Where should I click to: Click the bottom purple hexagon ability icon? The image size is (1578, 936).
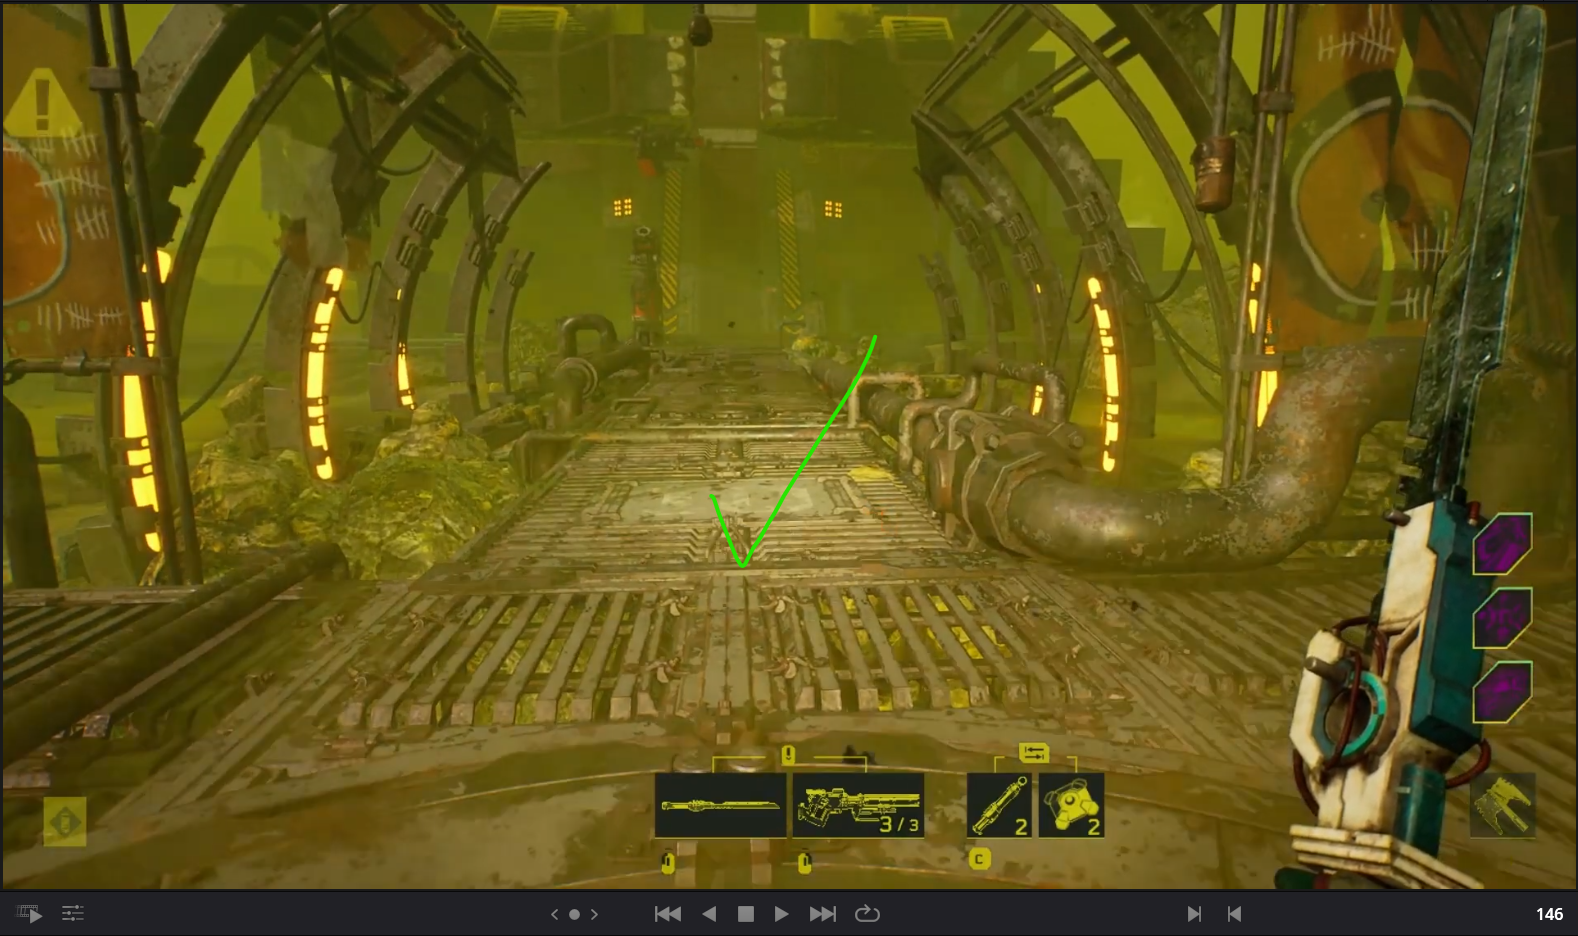click(1502, 692)
